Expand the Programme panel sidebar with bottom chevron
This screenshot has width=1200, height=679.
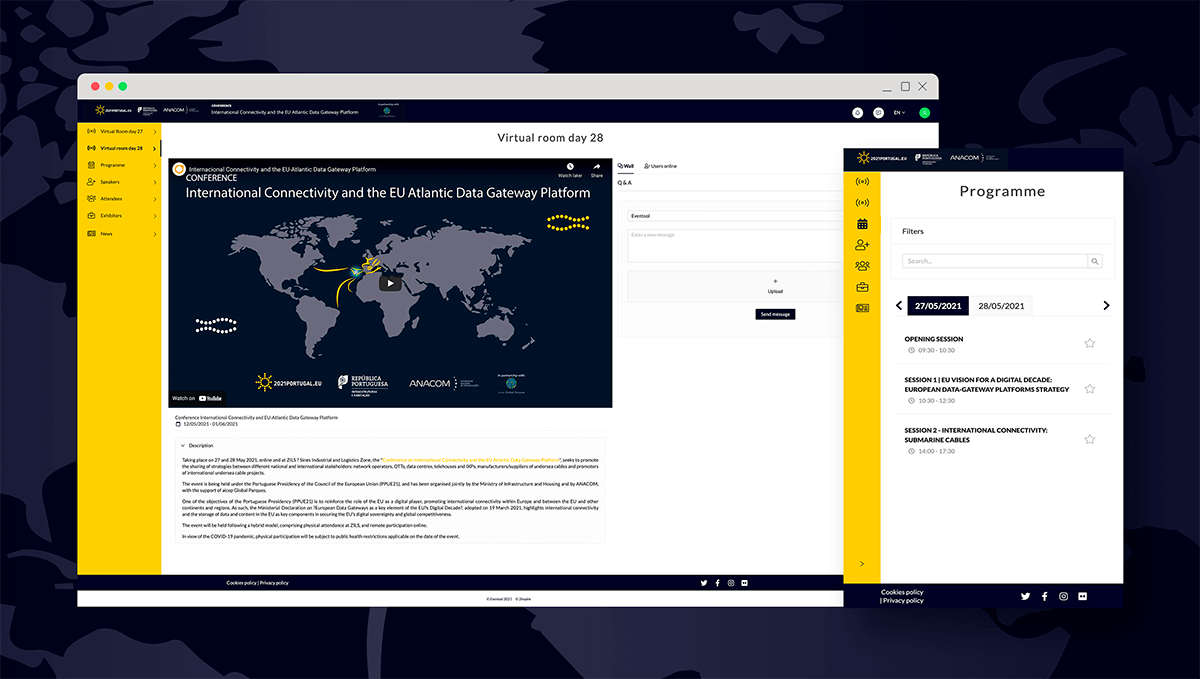tap(862, 564)
